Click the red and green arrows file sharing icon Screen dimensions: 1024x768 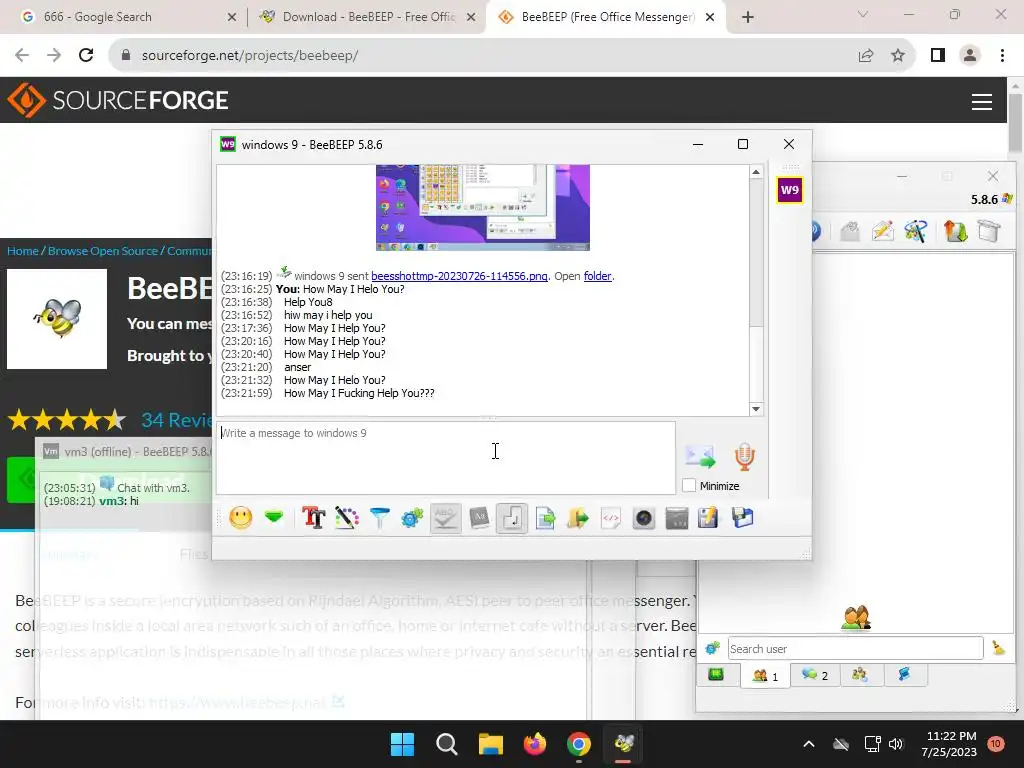click(955, 231)
